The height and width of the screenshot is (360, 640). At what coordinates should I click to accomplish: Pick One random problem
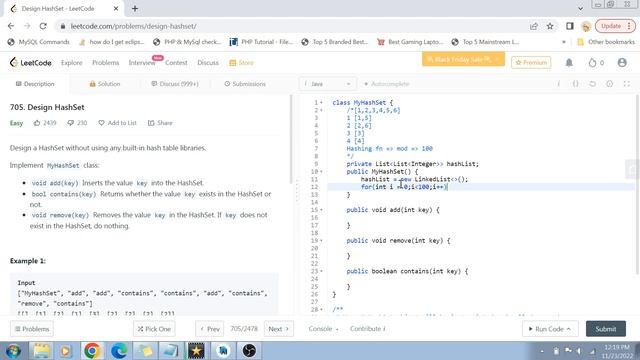click(154, 329)
